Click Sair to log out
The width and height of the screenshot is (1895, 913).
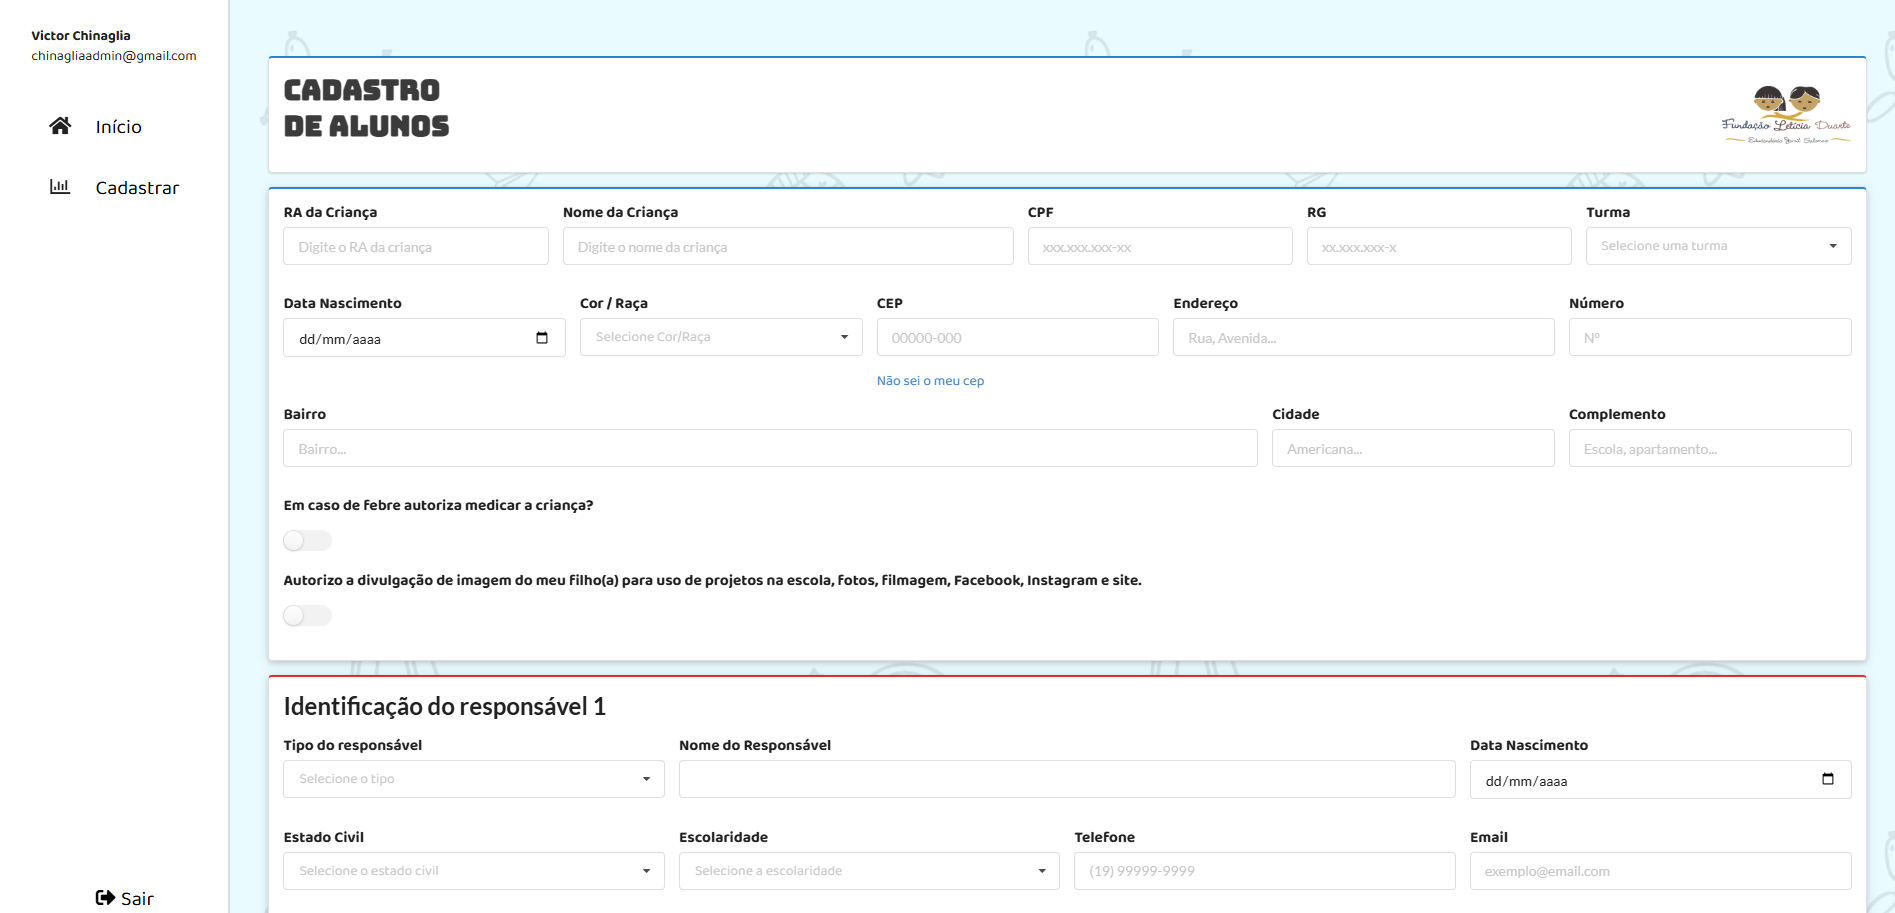pos(137,898)
